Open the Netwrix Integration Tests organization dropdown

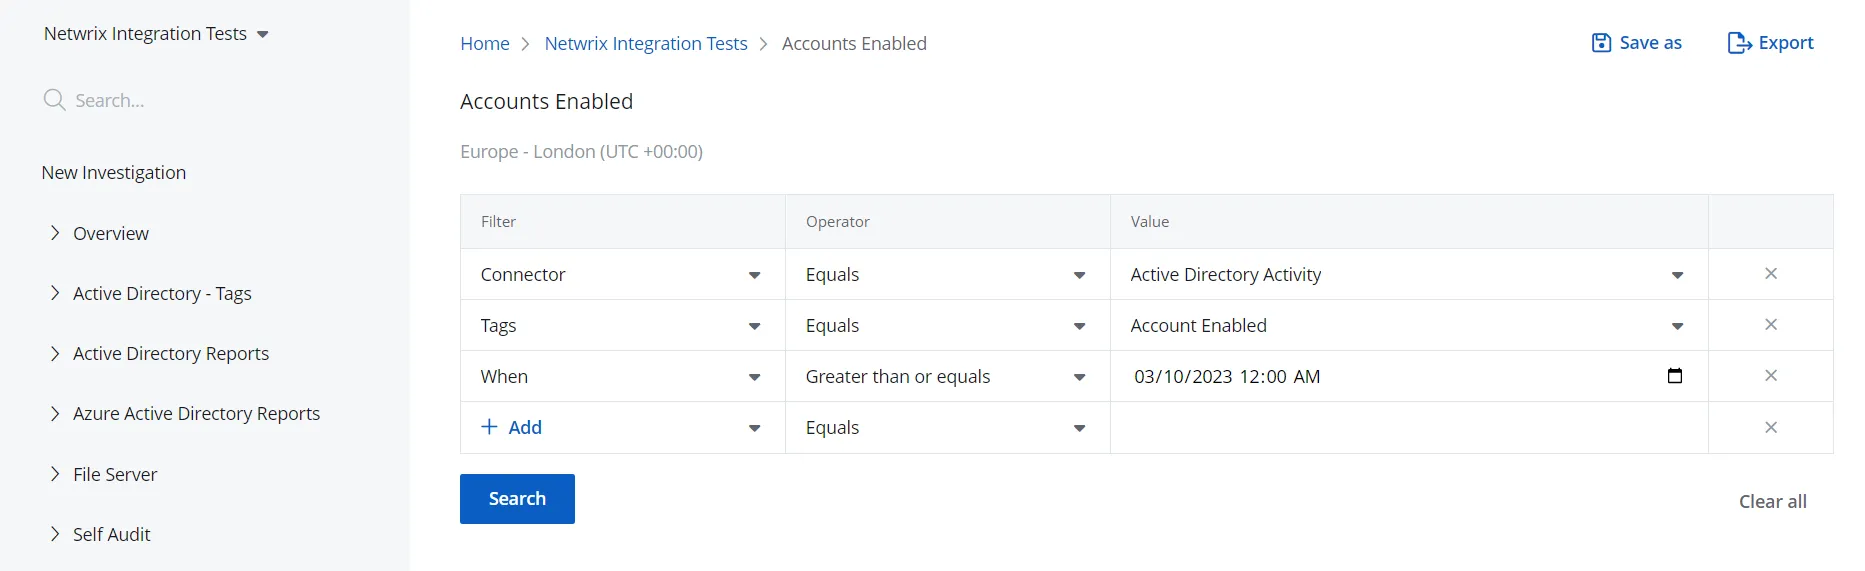tap(157, 34)
